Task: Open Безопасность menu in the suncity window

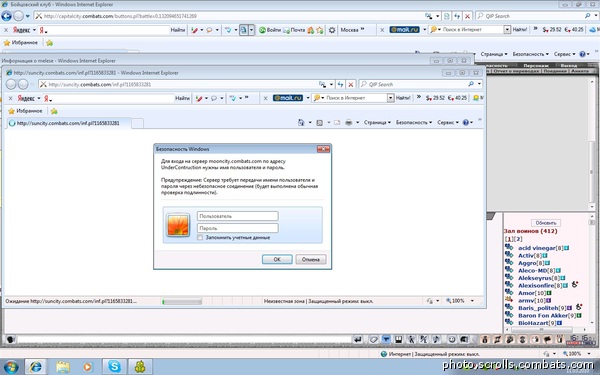Action: point(414,122)
